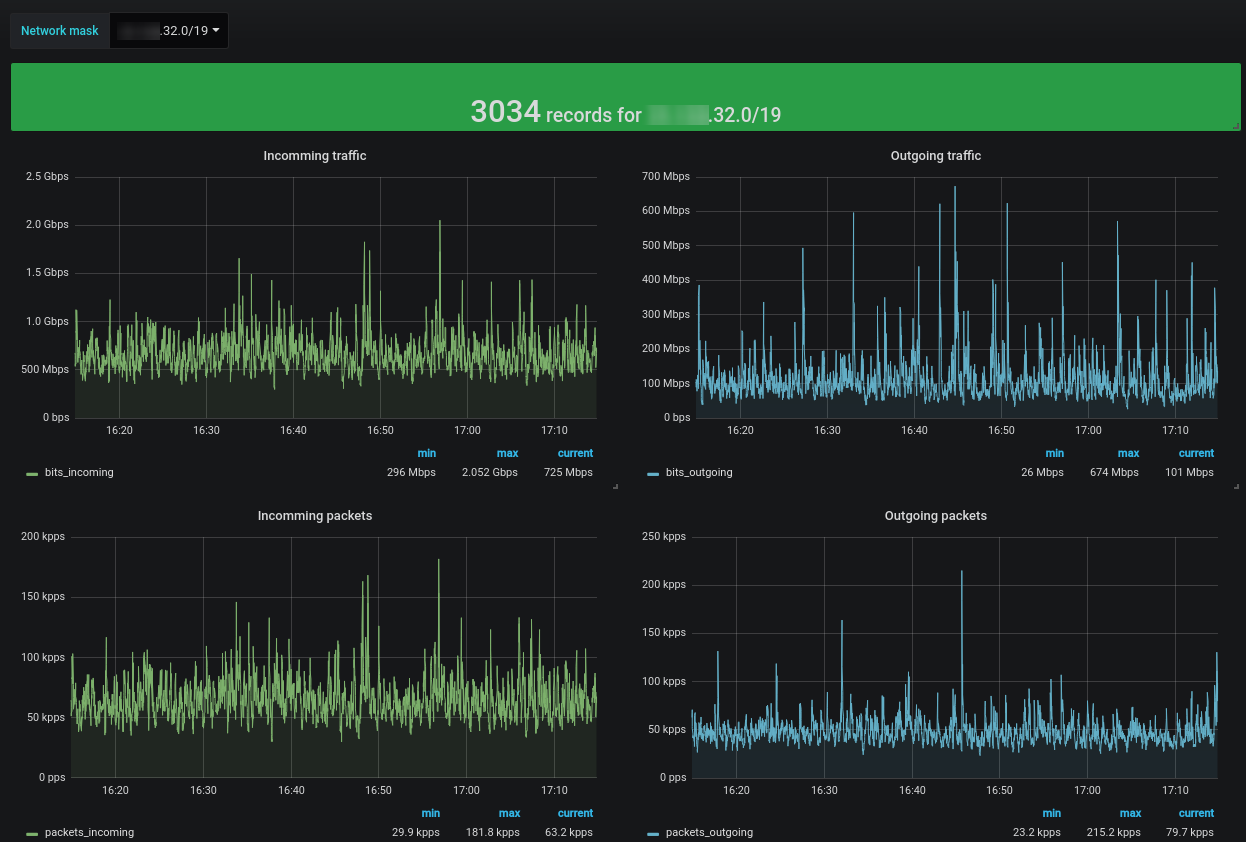Click 200 kpps axis label in Incomming packets
Screen dimensions: 1246x842
click(43, 536)
